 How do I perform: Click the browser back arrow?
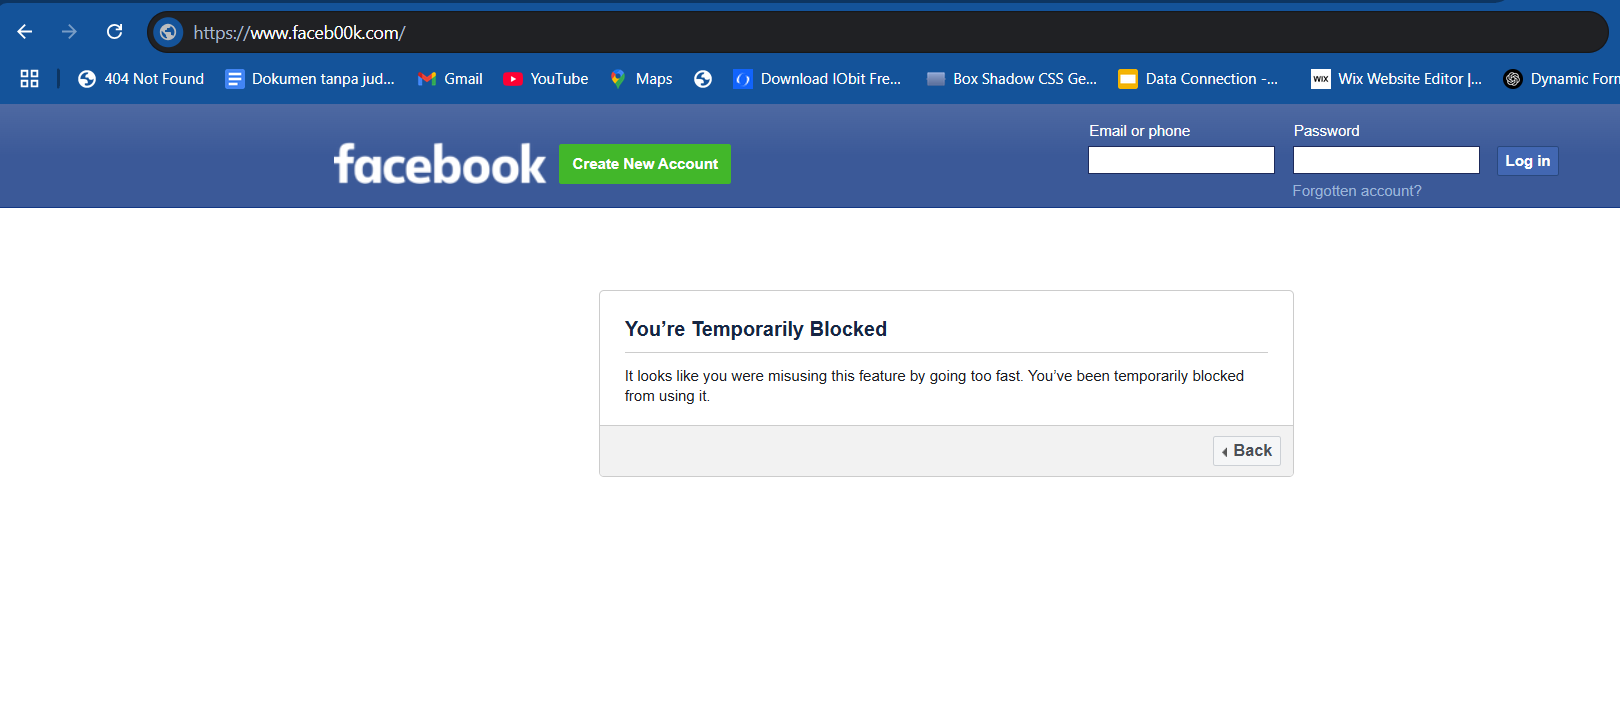pyautogui.click(x=25, y=32)
